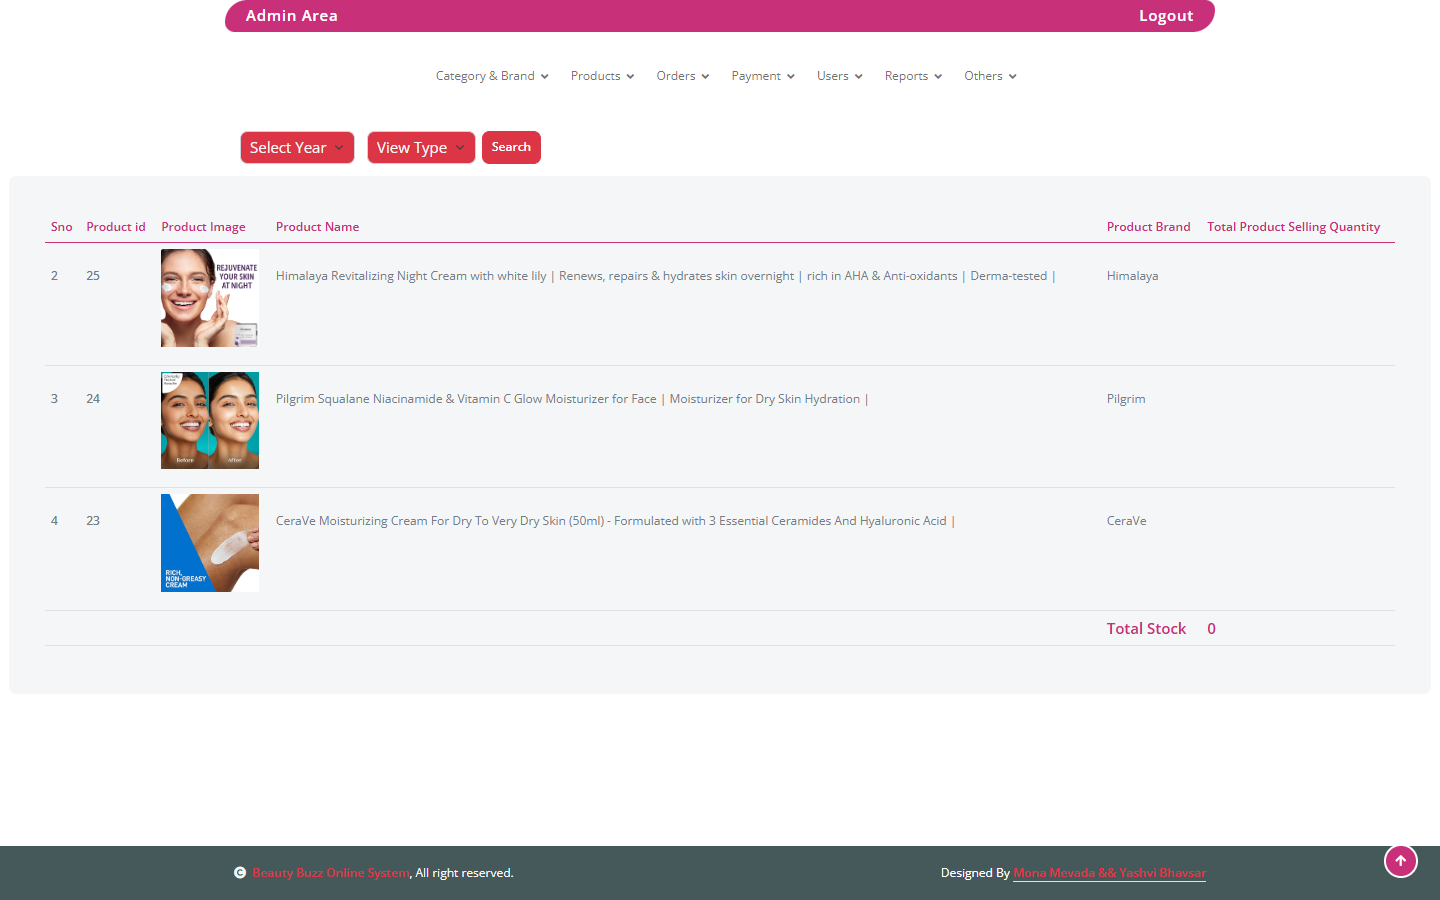
Task: Click the Total Stock label
Action: coord(1146,629)
